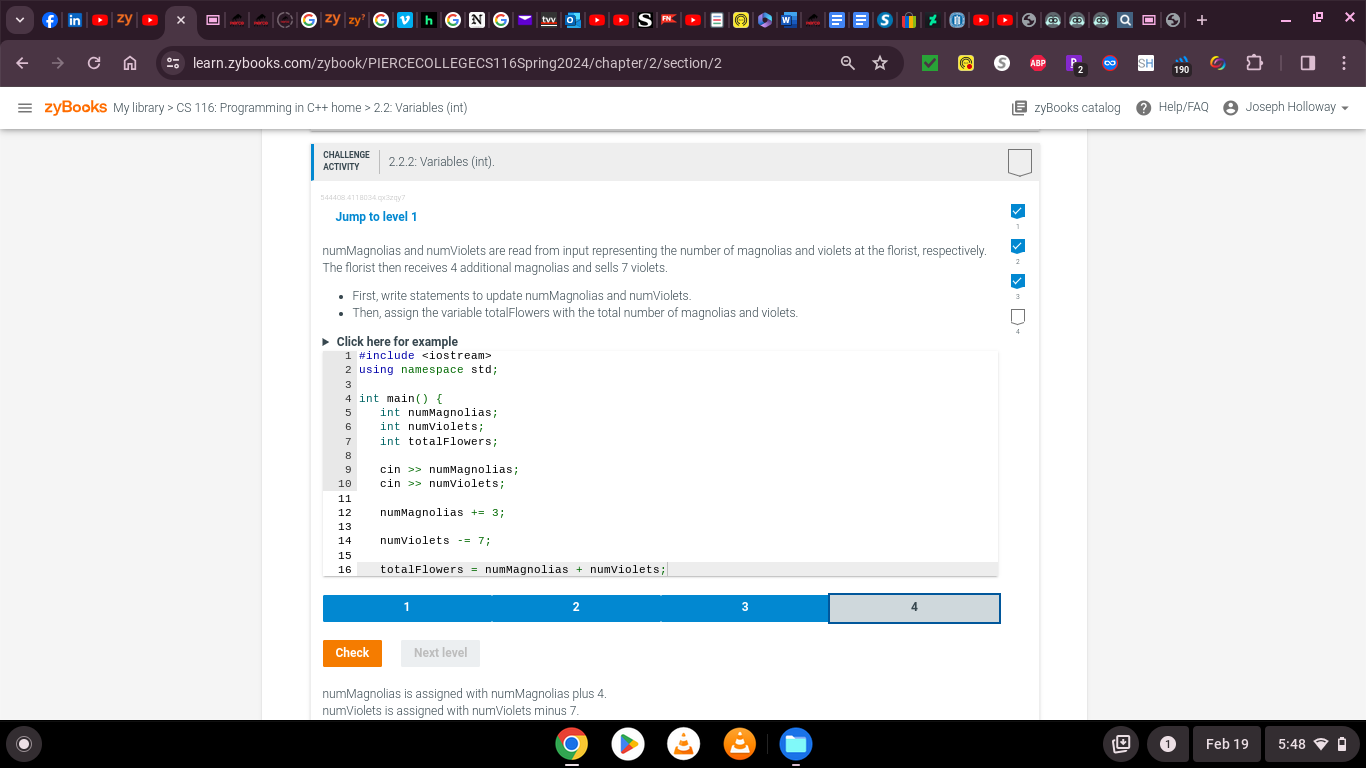Open the browser extensions puzzle icon
This screenshot has height=768, width=1366.
pyautogui.click(x=1254, y=62)
